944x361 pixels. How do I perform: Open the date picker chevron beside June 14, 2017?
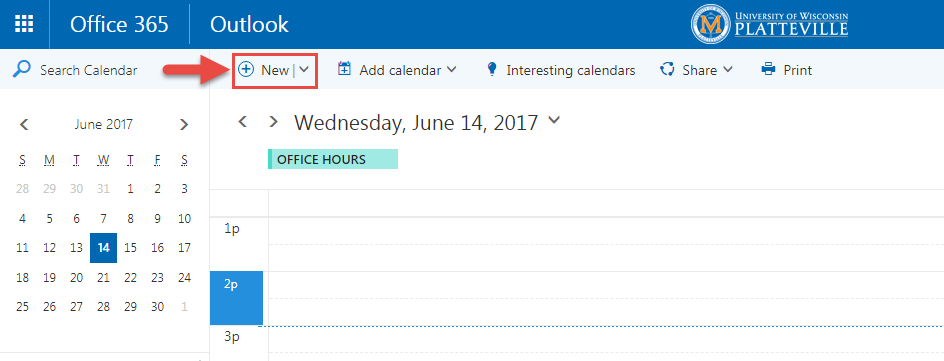pyautogui.click(x=554, y=121)
